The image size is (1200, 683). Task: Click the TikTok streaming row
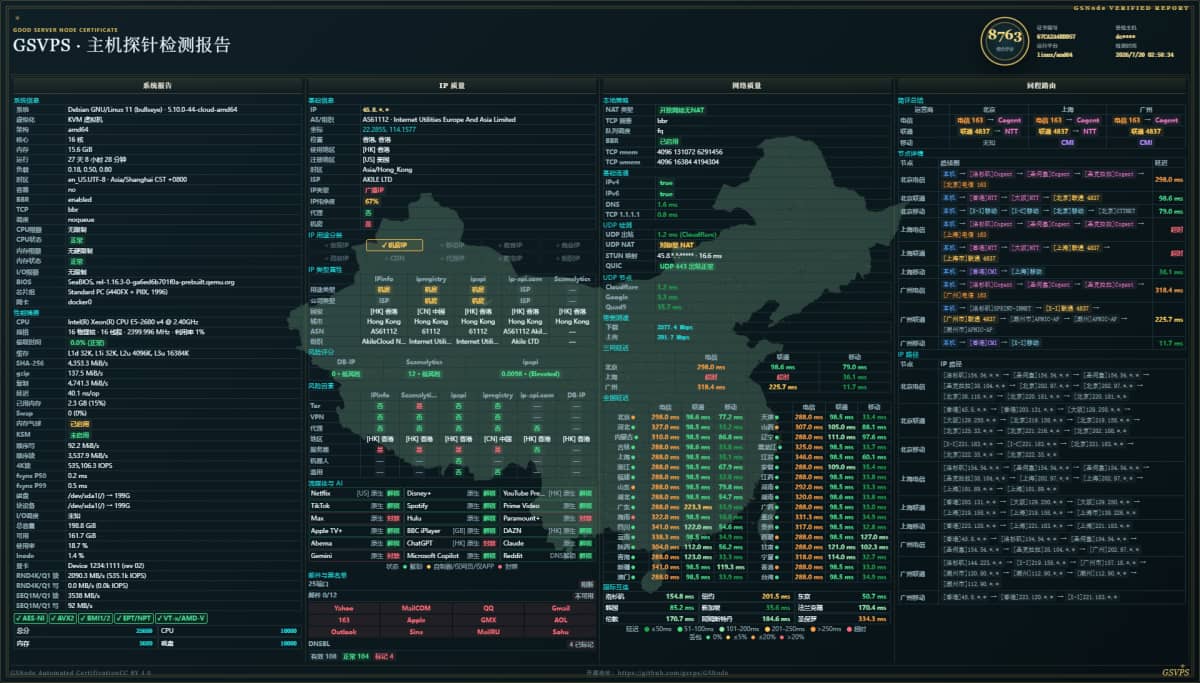click(355, 505)
